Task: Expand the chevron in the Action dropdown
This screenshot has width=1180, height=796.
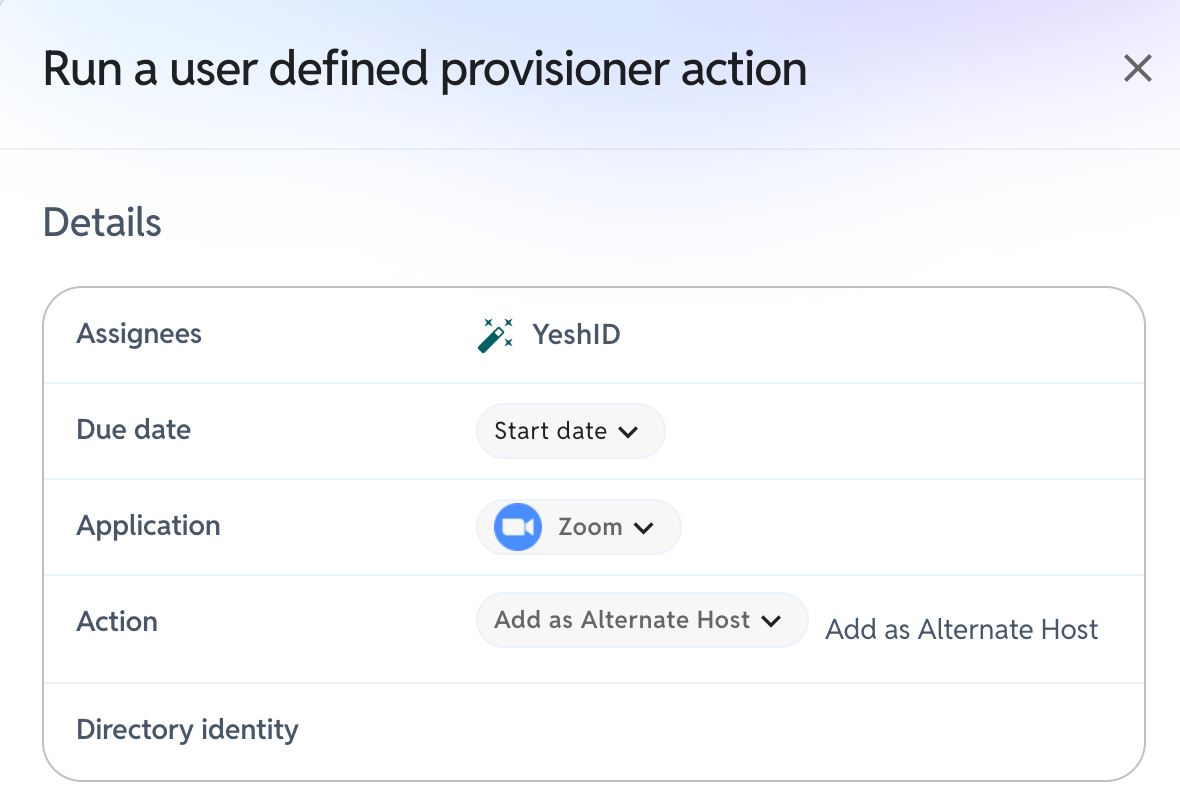Action: (x=771, y=621)
